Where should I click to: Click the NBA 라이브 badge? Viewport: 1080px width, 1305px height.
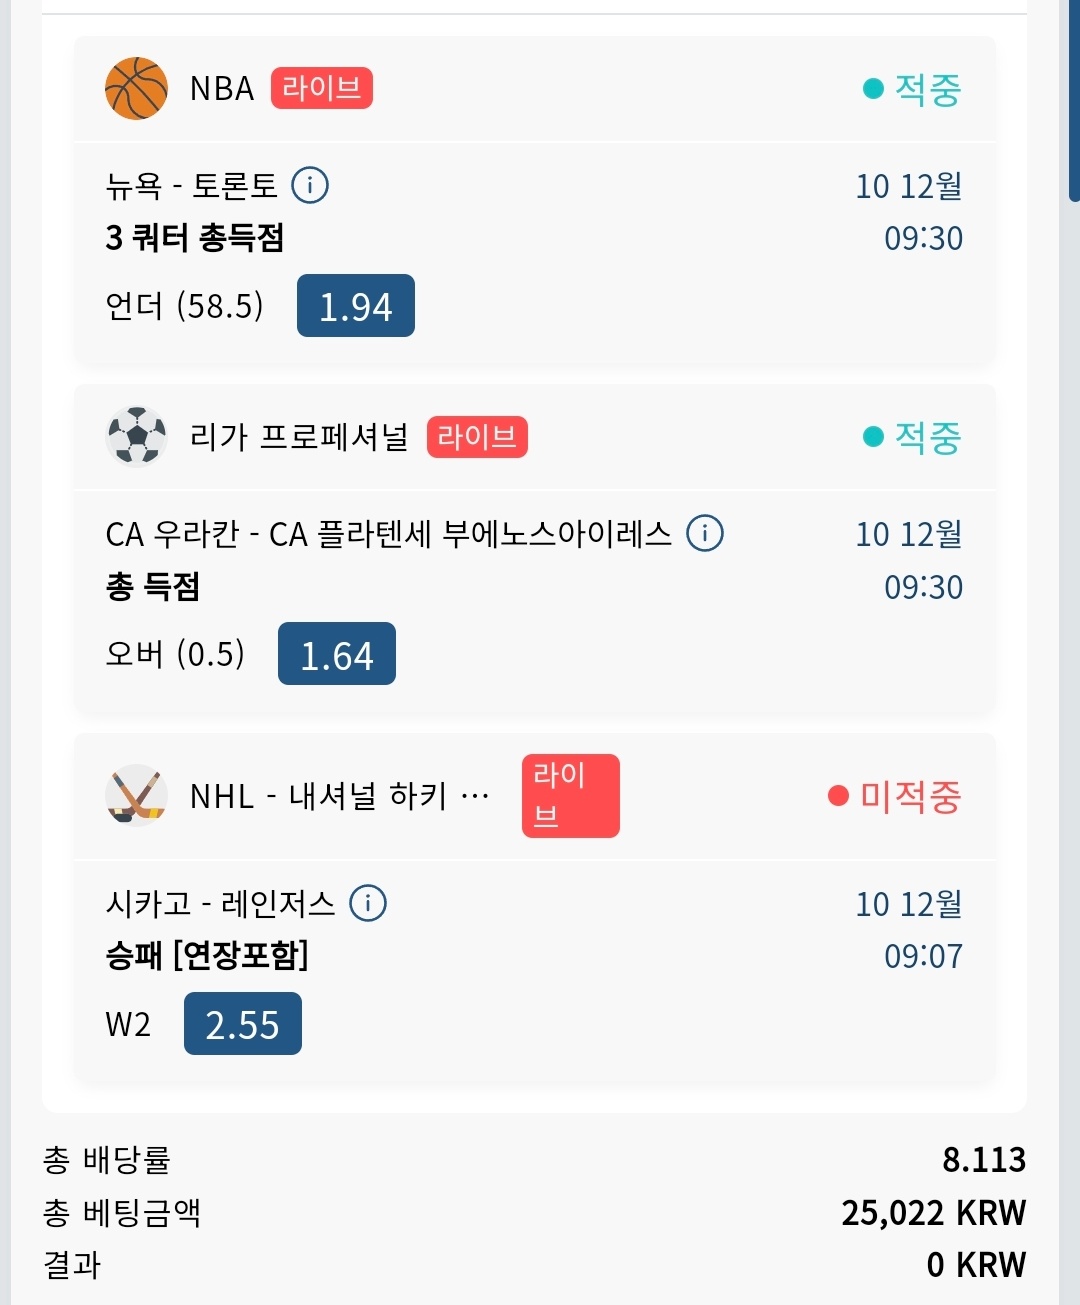[x=321, y=88]
